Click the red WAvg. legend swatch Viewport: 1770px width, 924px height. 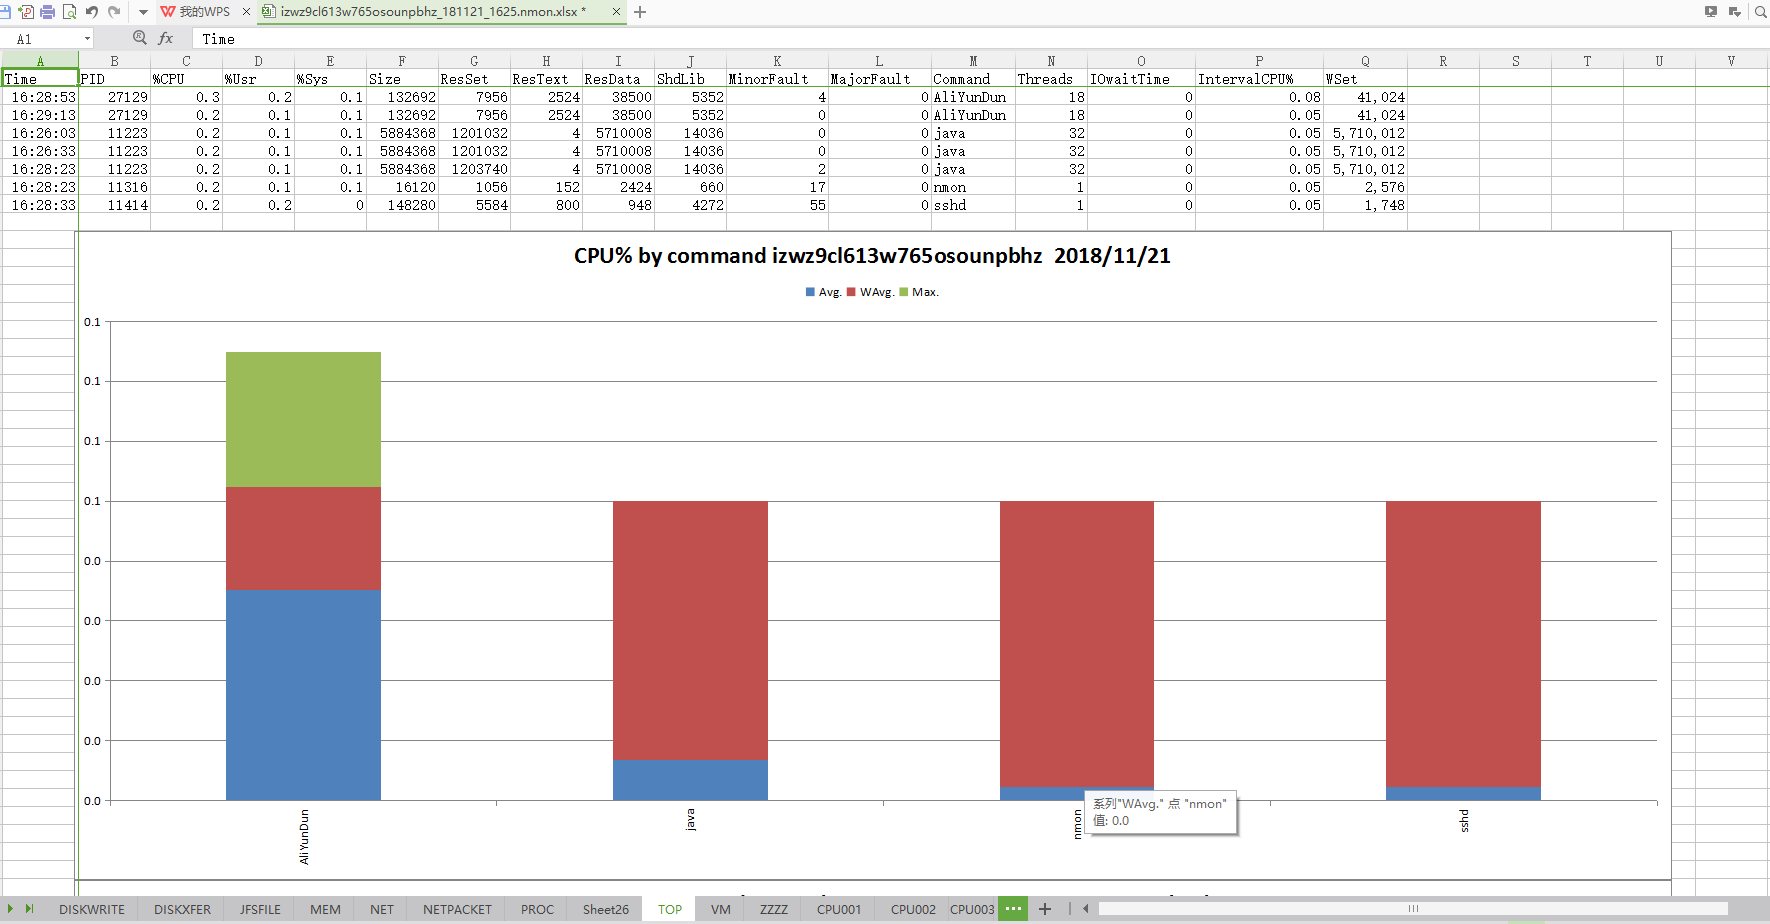(x=851, y=292)
